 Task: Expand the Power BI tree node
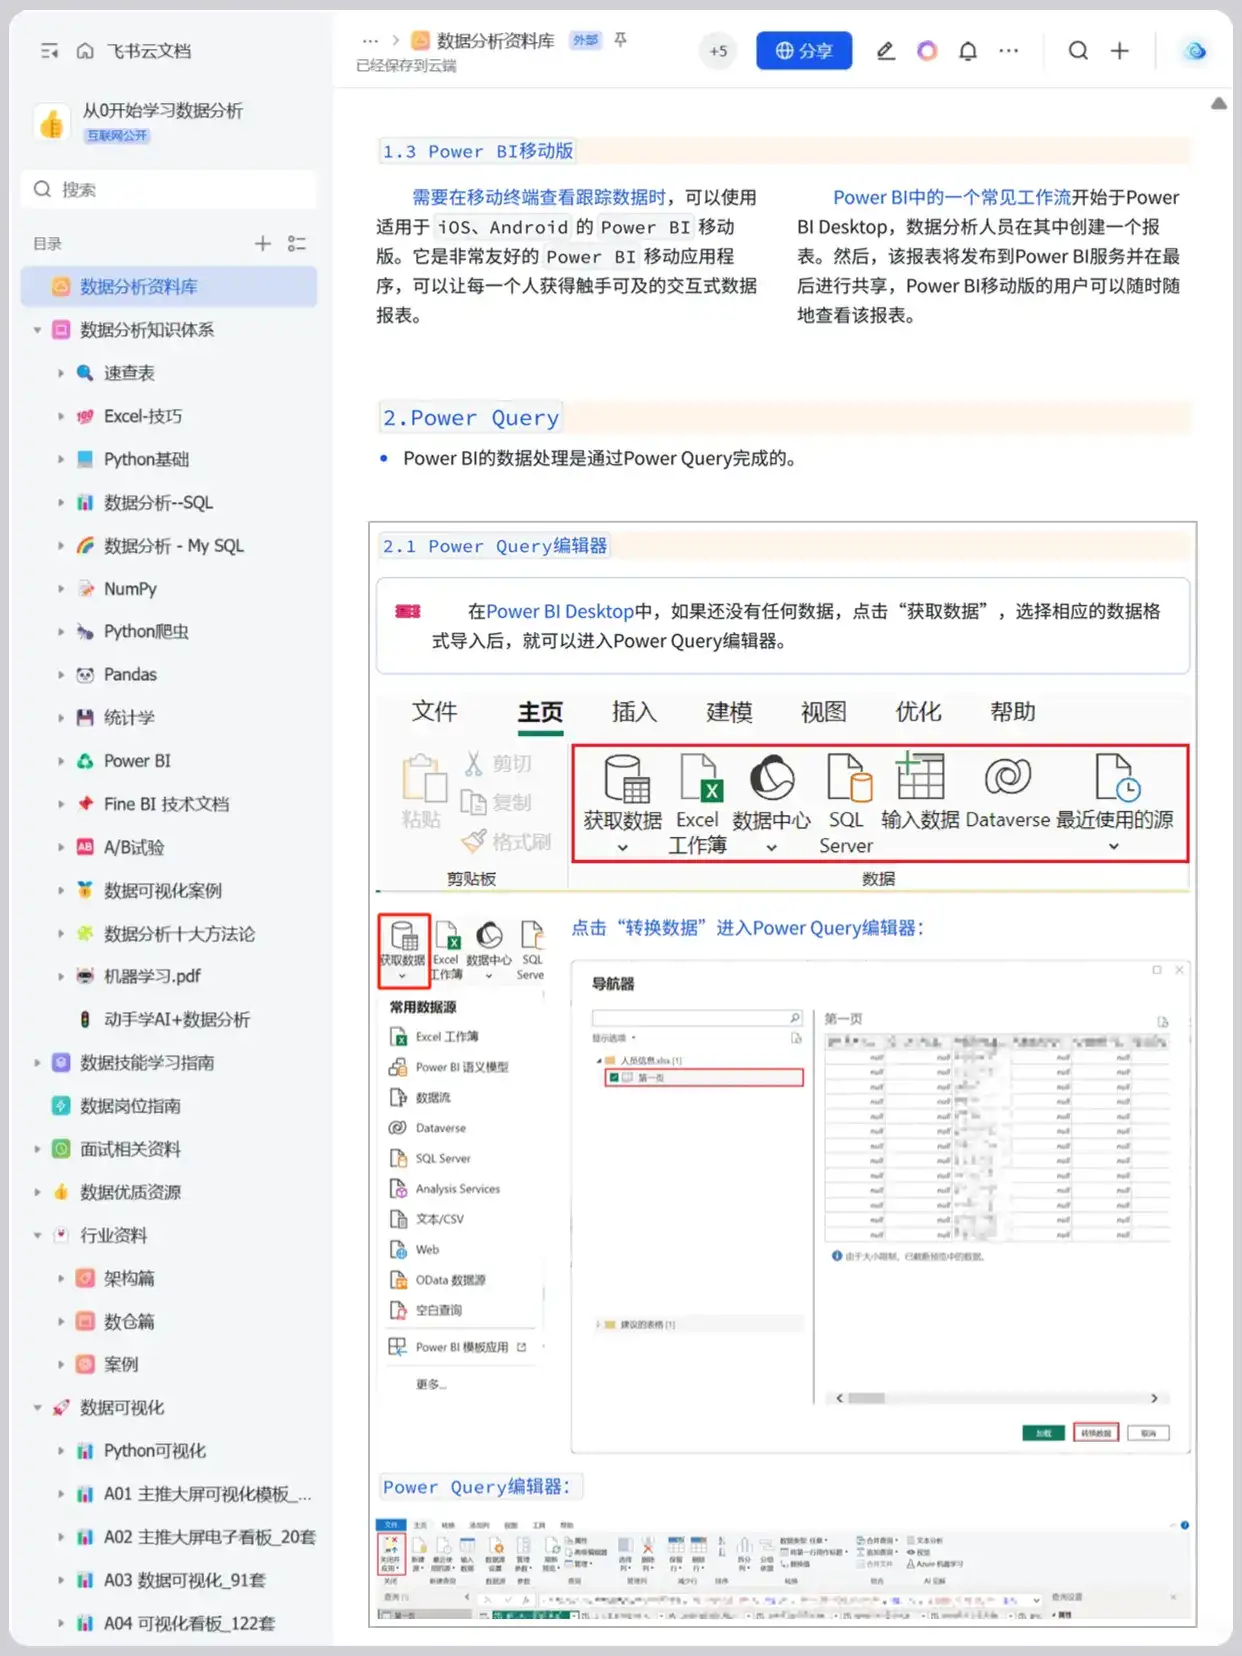click(60, 761)
